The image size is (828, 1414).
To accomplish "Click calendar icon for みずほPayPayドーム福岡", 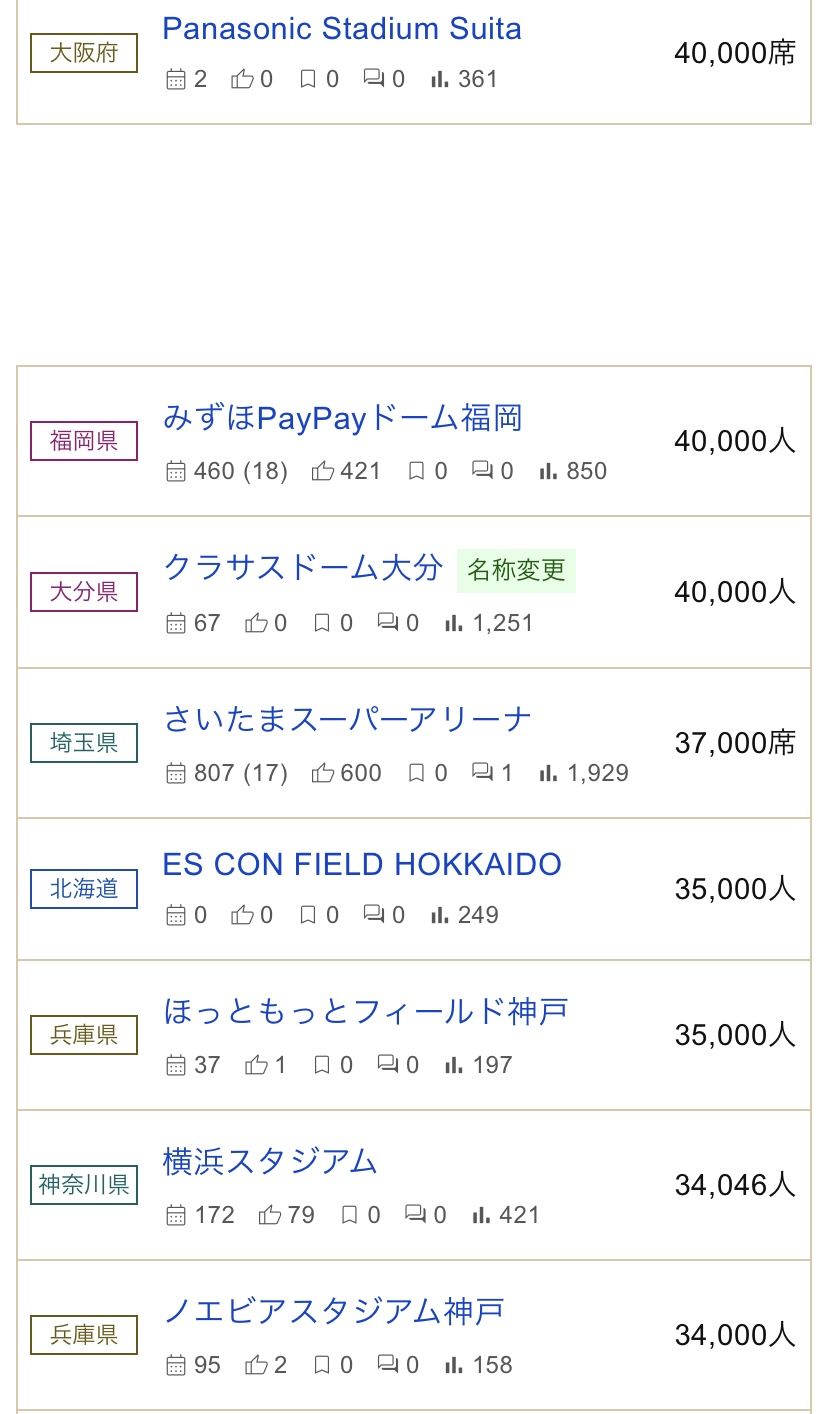I will pos(176,471).
